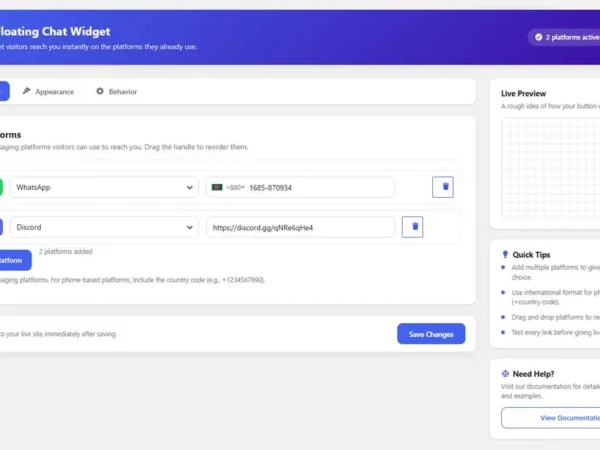Open View Documentation link

click(x=551, y=418)
